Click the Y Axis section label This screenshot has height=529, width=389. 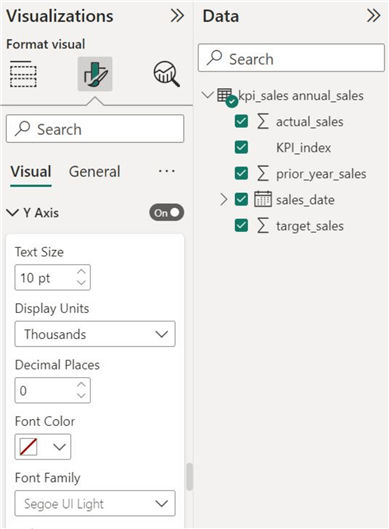coord(41,213)
